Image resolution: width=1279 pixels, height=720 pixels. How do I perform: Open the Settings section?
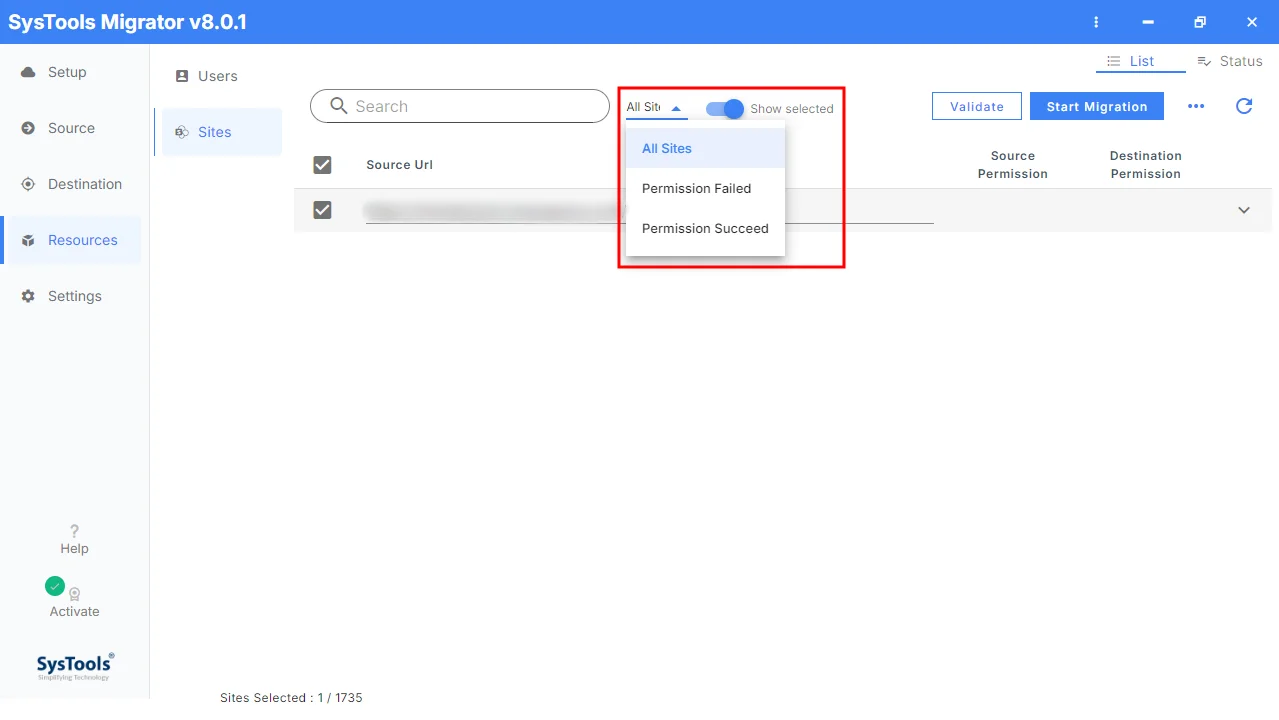pos(70,296)
